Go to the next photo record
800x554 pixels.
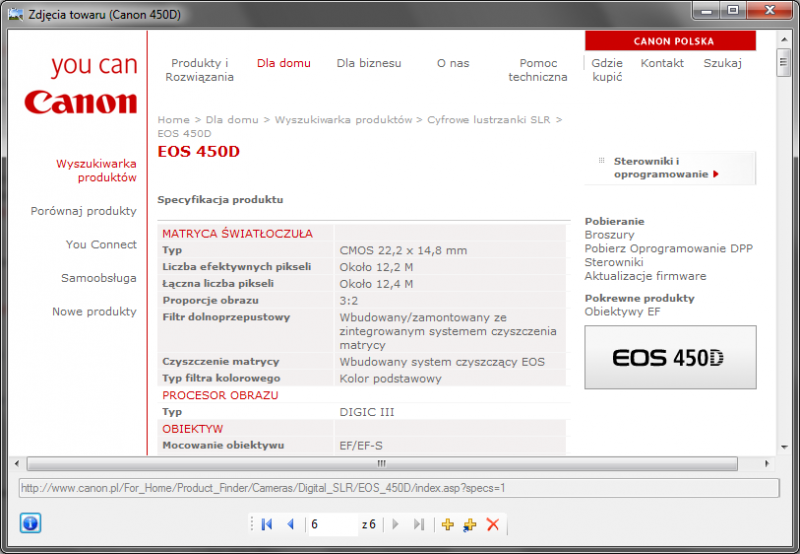tap(395, 524)
